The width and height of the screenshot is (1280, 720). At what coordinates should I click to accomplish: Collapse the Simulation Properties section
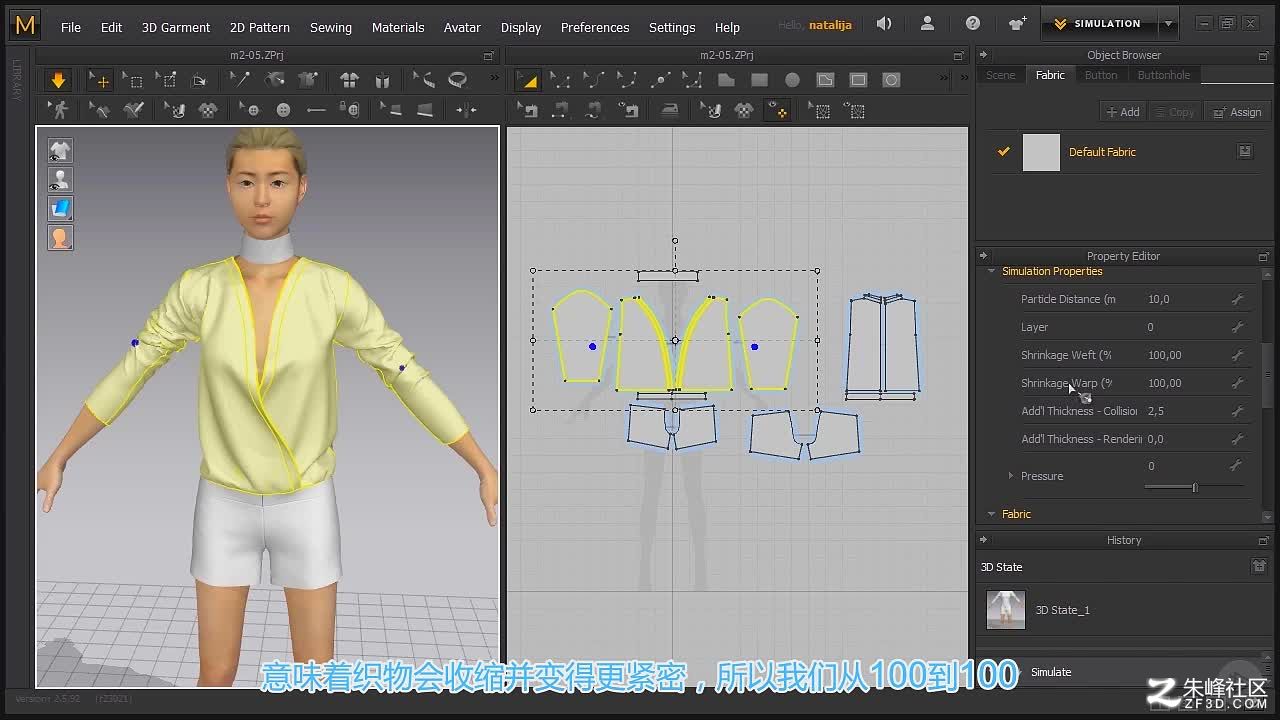point(992,271)
